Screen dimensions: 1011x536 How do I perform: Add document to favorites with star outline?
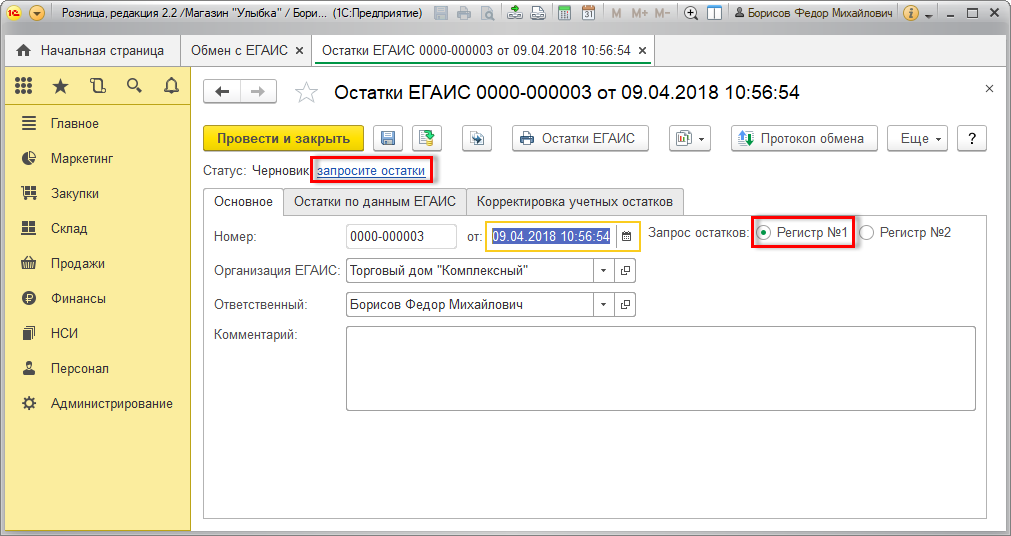point(306,92)
